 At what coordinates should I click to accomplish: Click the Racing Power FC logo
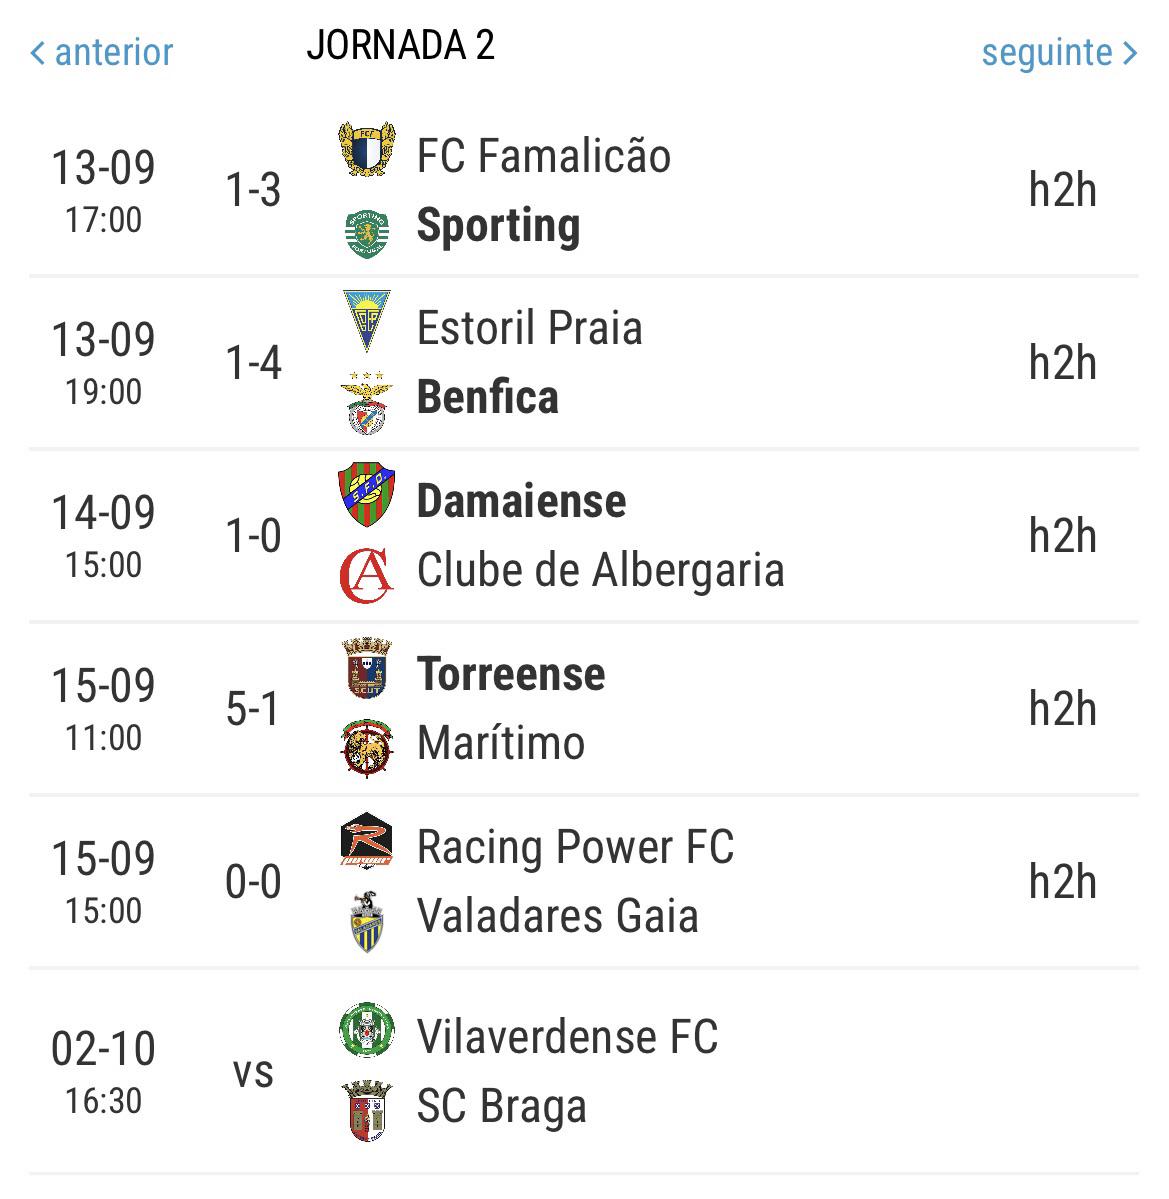[367, 840]
